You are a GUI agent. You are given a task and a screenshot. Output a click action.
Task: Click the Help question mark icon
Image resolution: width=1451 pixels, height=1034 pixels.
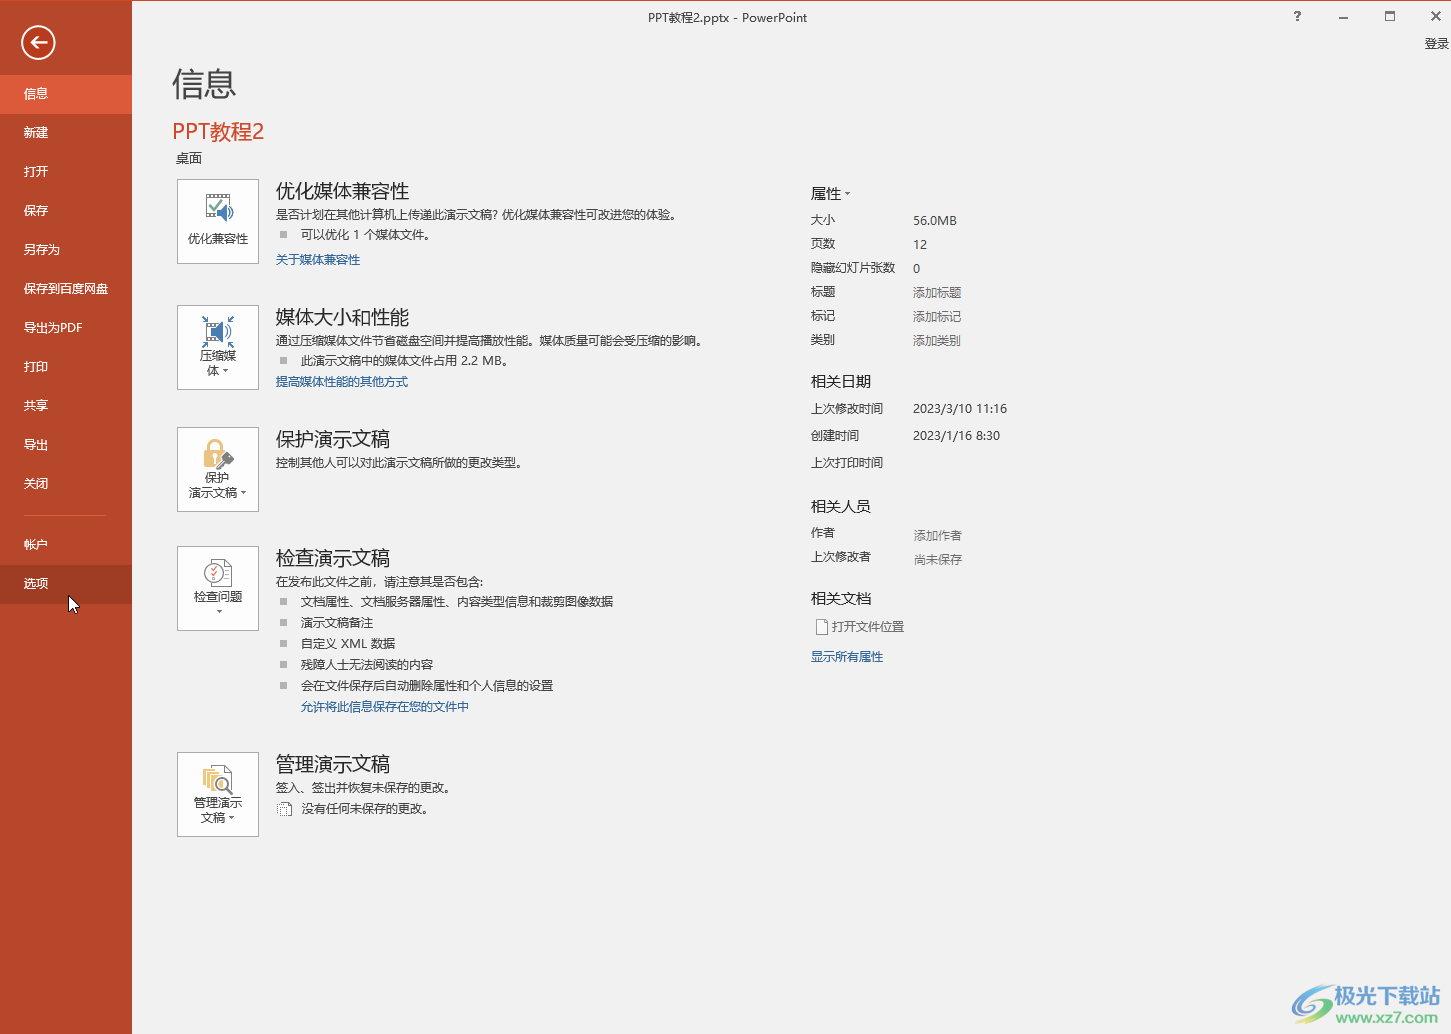point(1297,16)
